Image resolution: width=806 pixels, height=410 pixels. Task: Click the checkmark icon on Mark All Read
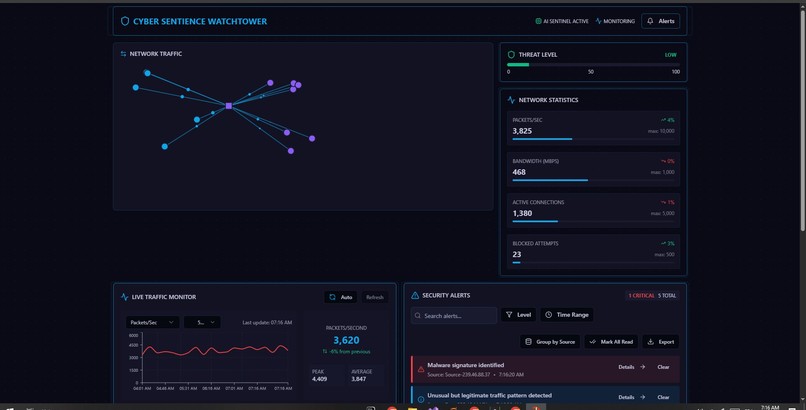coord(592,342)
